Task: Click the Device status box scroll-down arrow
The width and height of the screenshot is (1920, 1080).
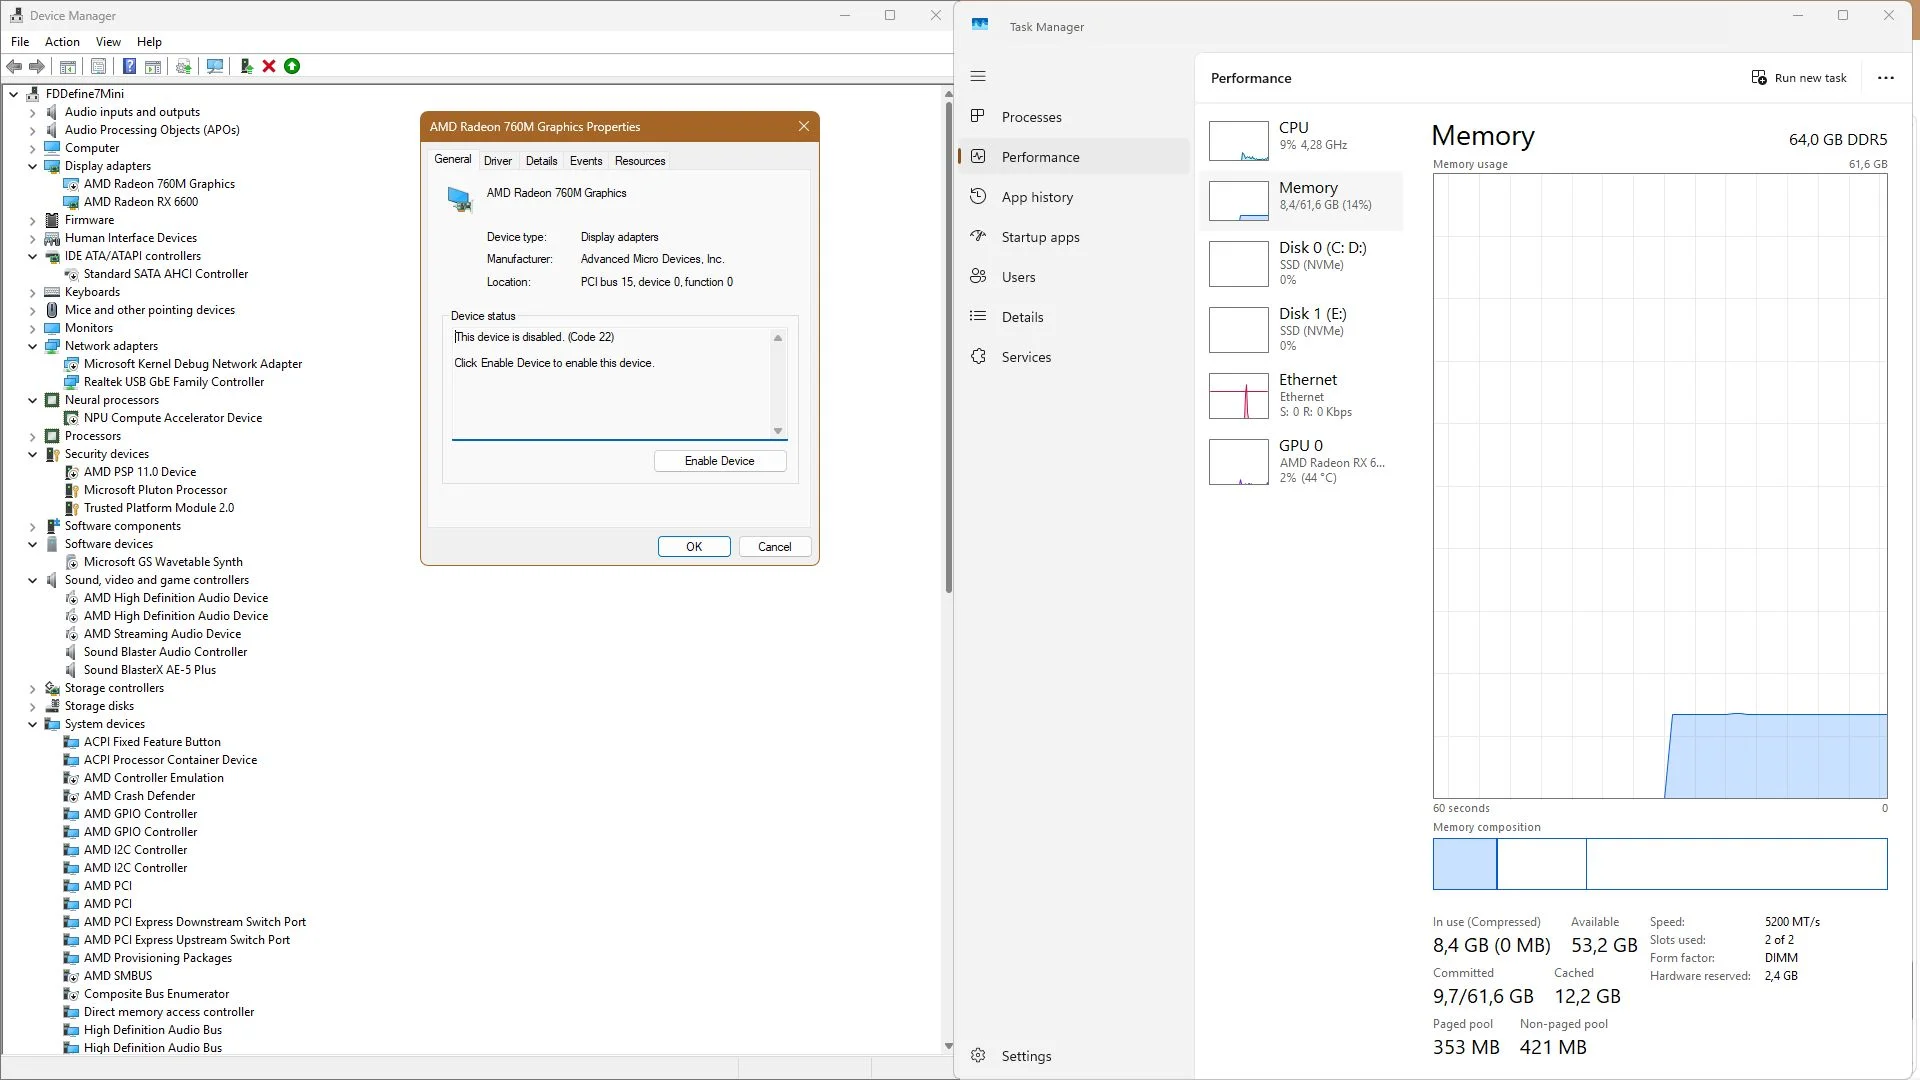Action: 778,431
